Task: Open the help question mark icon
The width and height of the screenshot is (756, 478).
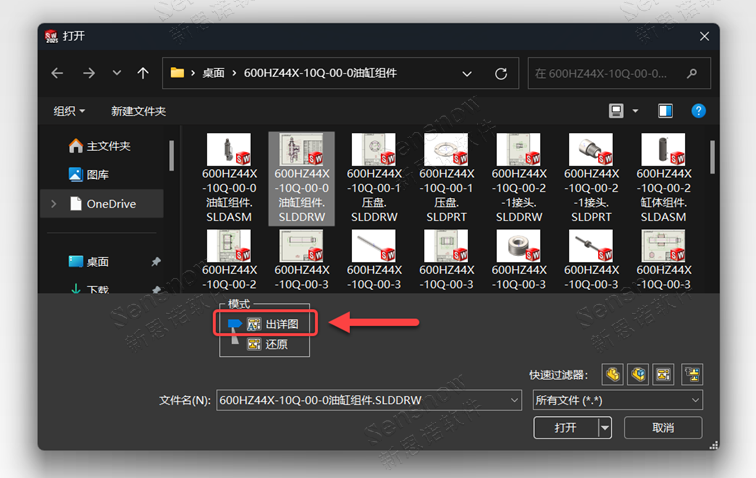Action: point(699,110)
